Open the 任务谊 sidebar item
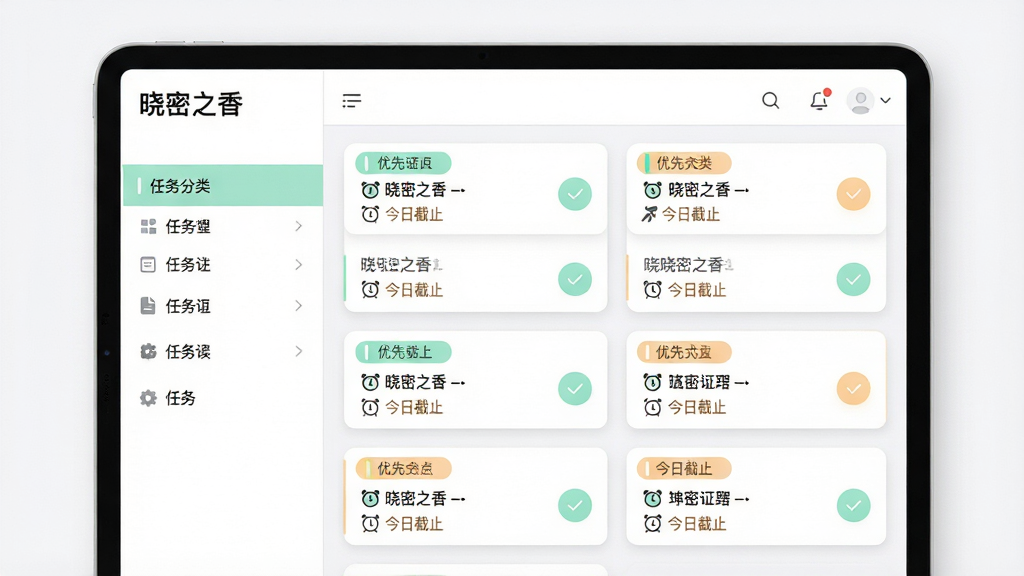 (223, 306)
